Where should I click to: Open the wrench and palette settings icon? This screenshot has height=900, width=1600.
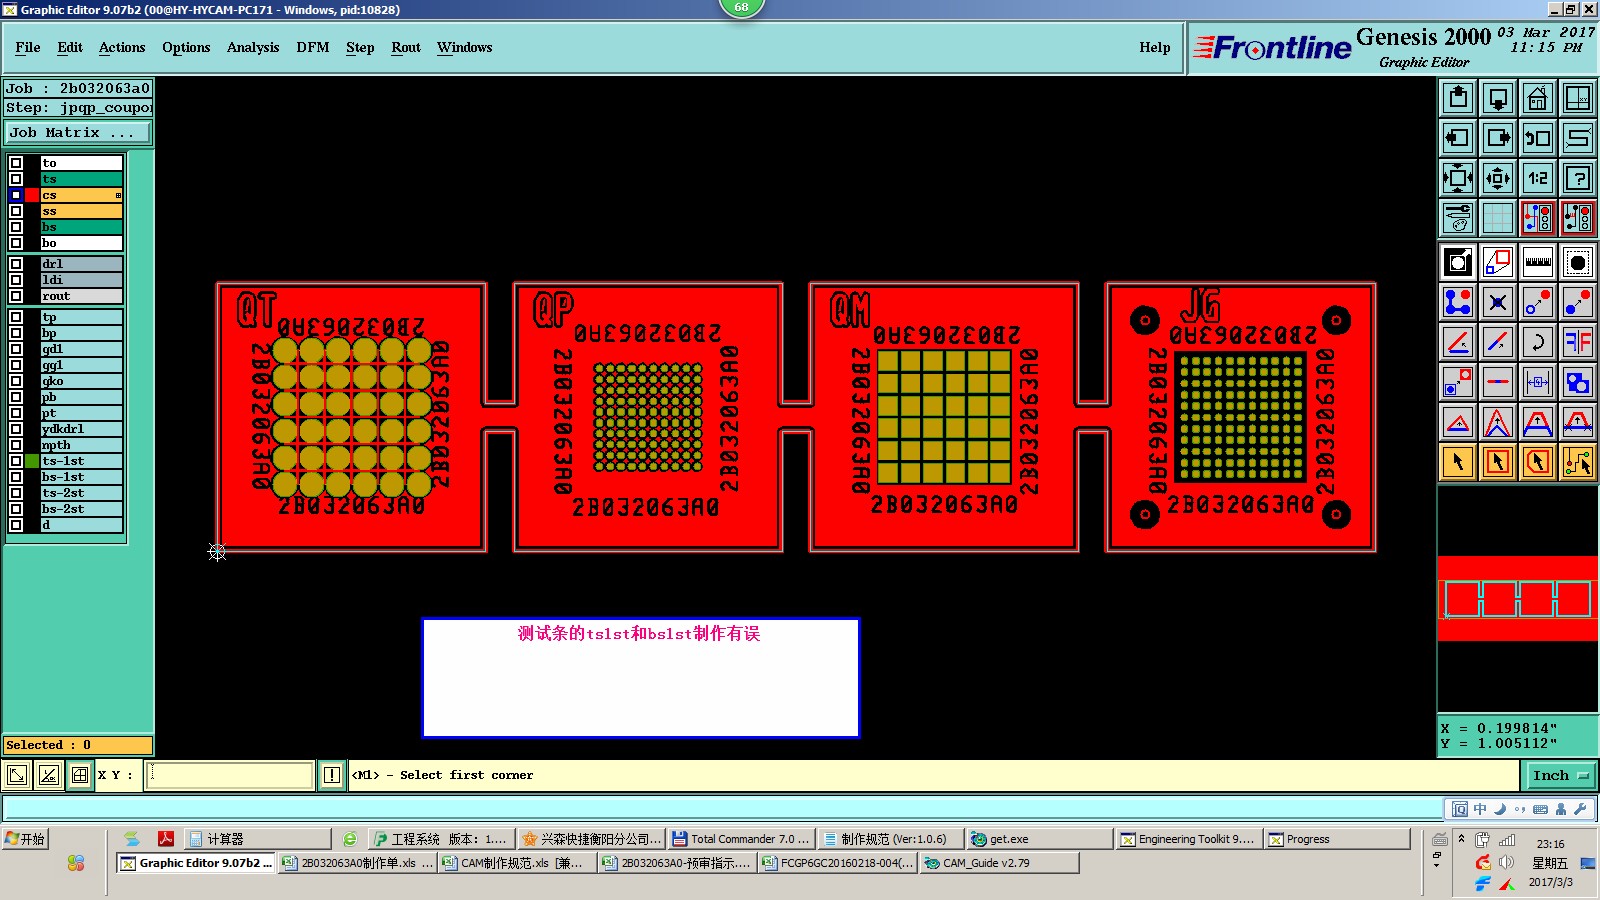(x=1458, y=218)
